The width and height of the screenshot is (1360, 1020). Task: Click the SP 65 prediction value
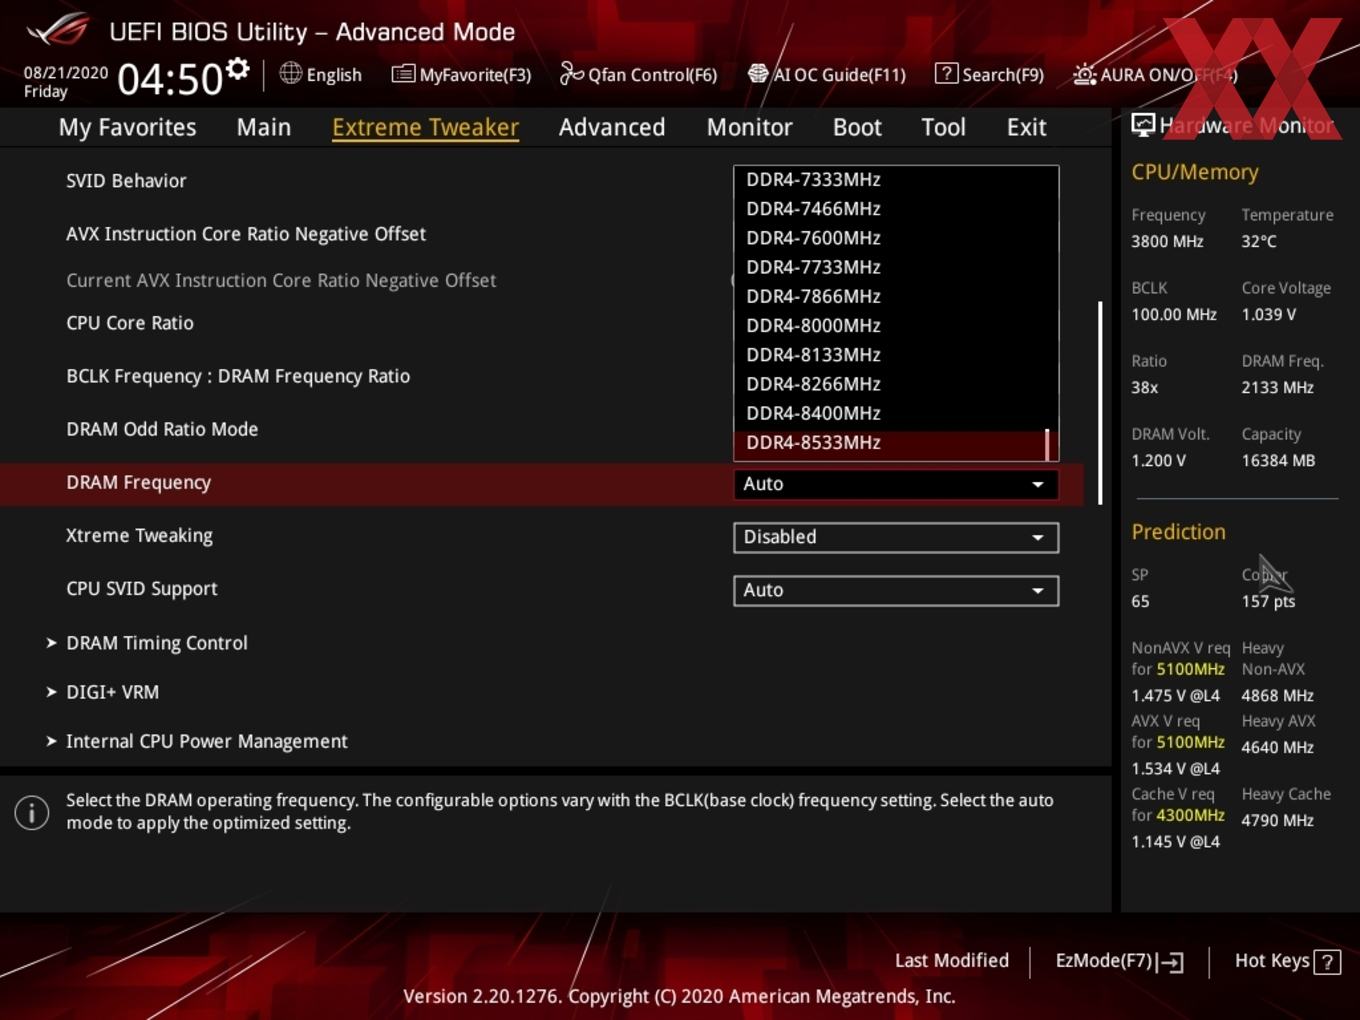coord(1141,601)
